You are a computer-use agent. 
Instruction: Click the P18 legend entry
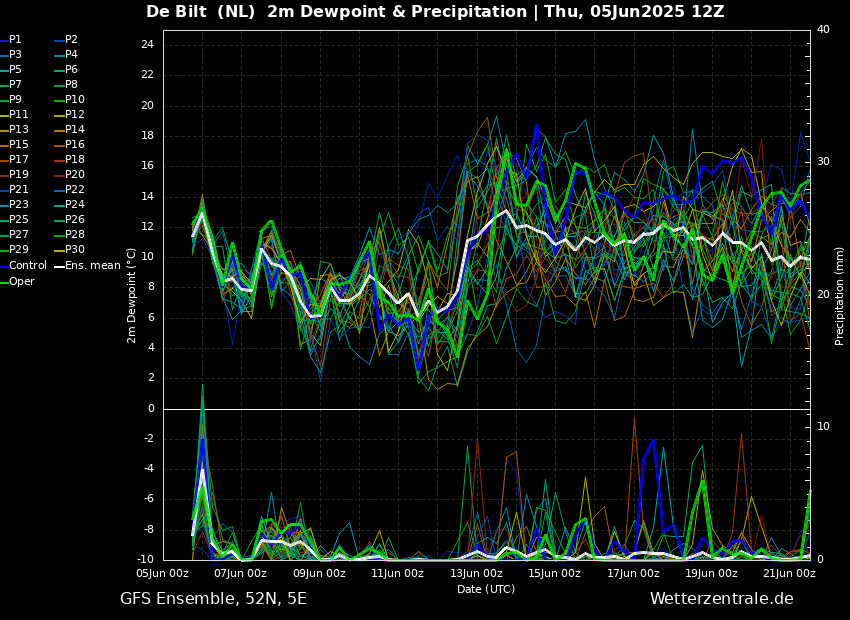coord(69,159)
